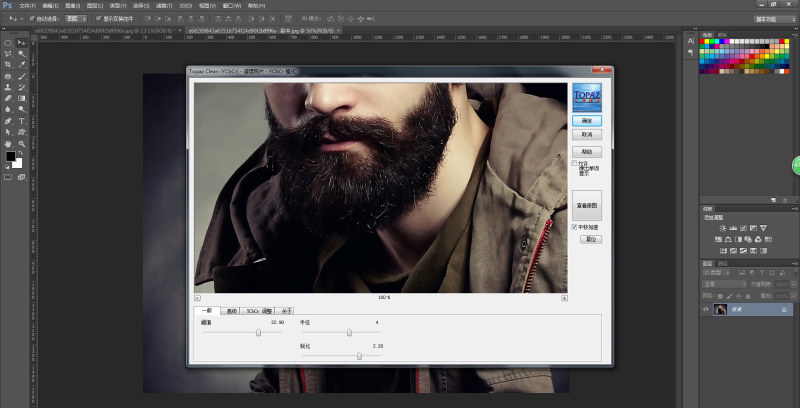The height and width of the screenshot is (408, 800).
Task: Select the Move tool in toolbox
Action: click(x=22, y=43)
